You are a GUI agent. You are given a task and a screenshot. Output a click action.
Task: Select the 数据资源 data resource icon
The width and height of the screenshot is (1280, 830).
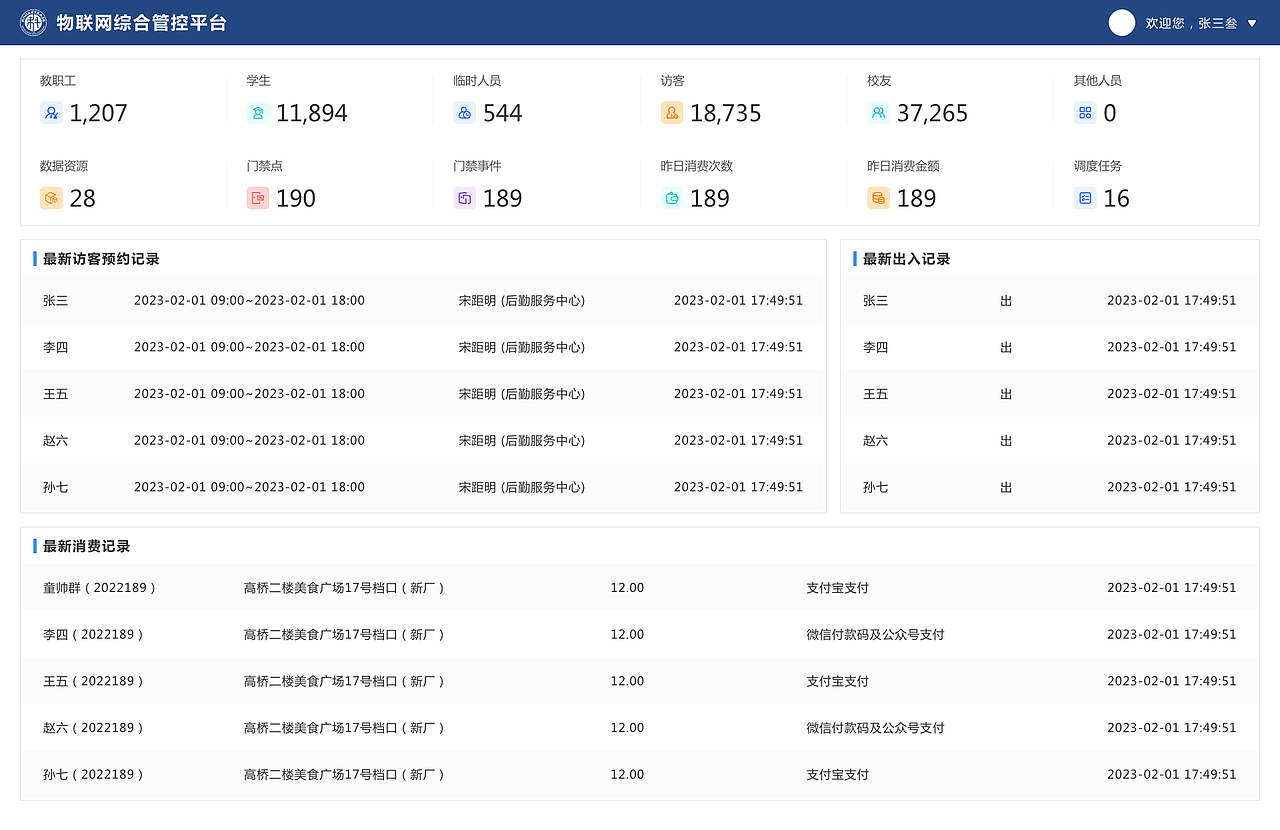point(51,198)
